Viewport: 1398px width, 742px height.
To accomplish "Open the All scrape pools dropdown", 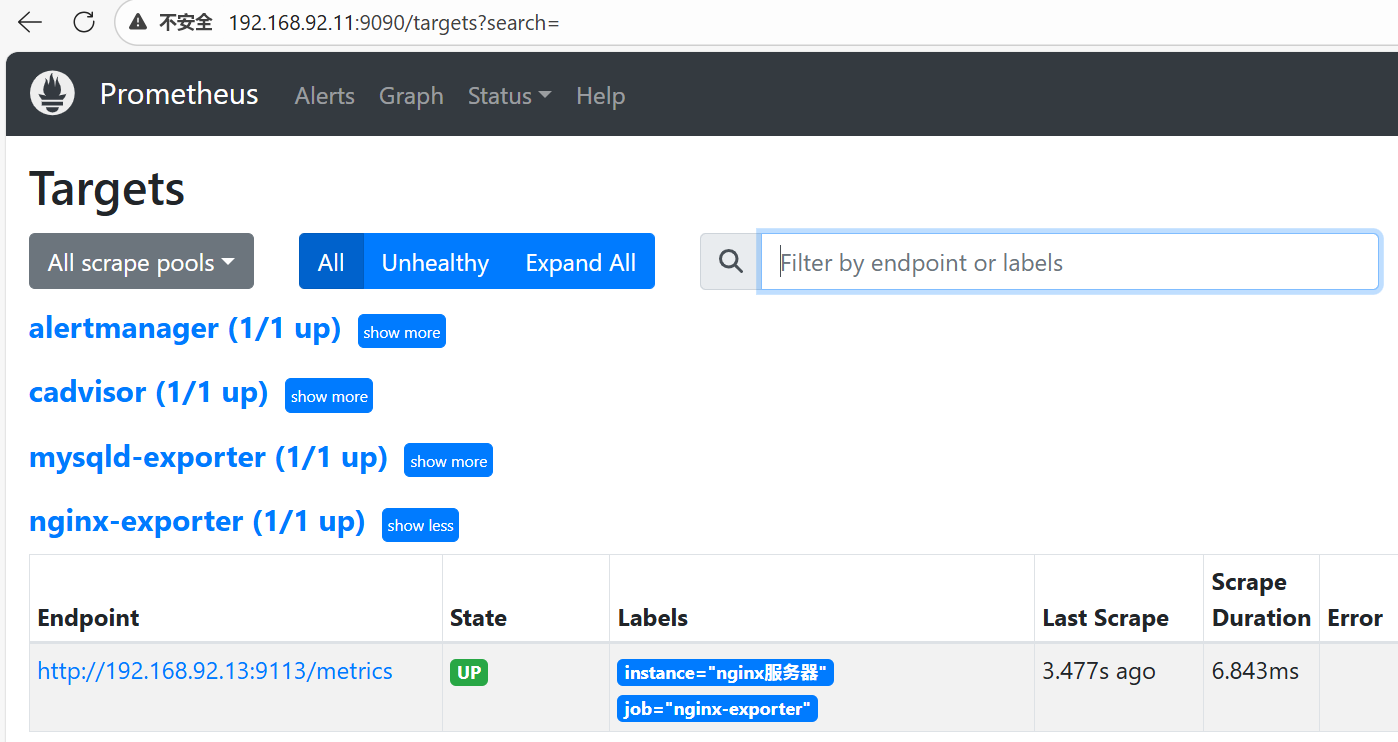I will click(141, 262).
